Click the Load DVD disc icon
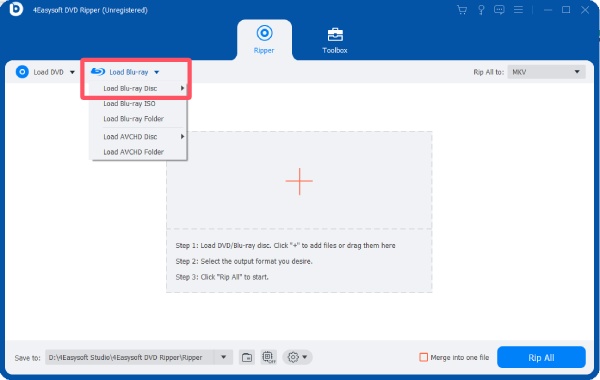This screenshot has width=600, height=380. click(x=22, y=72)
